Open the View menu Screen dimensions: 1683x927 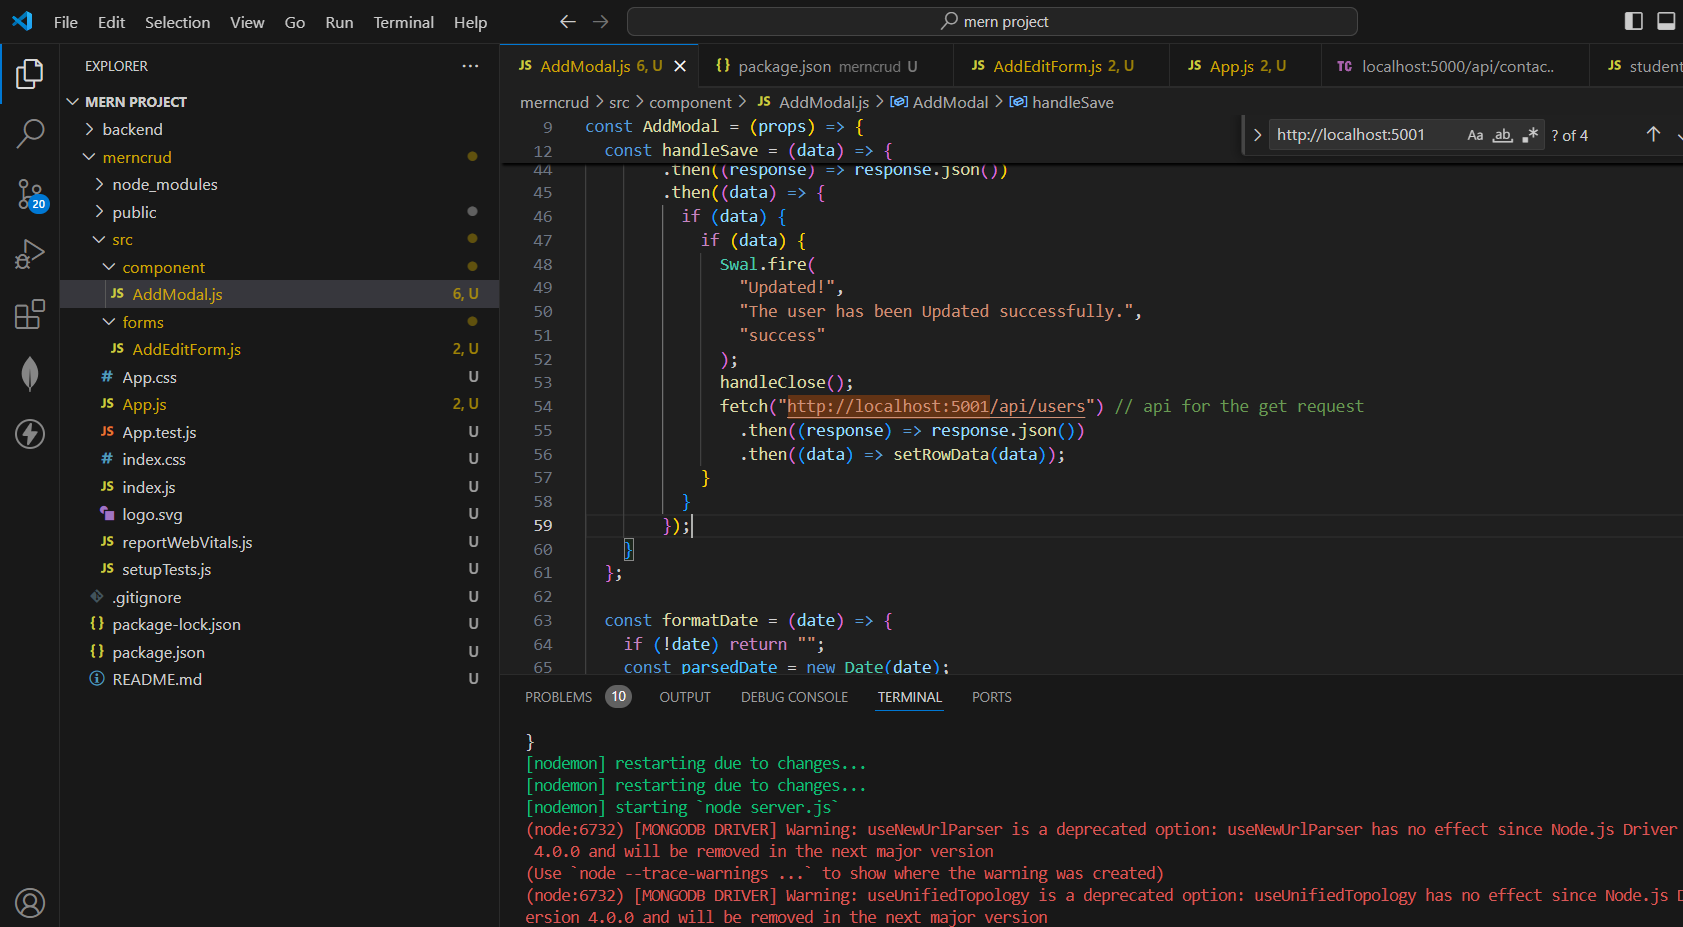pos(247,22)
